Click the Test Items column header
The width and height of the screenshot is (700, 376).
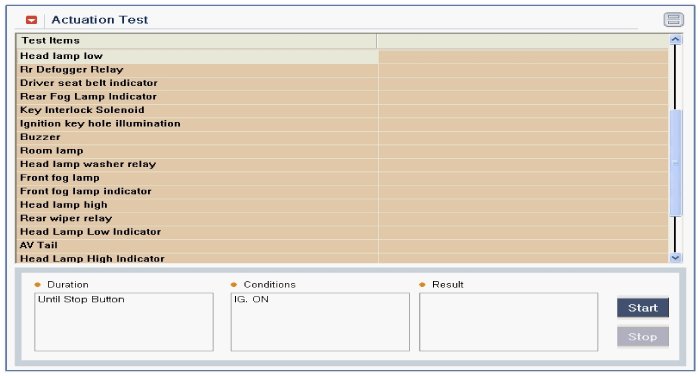(196, 41)
